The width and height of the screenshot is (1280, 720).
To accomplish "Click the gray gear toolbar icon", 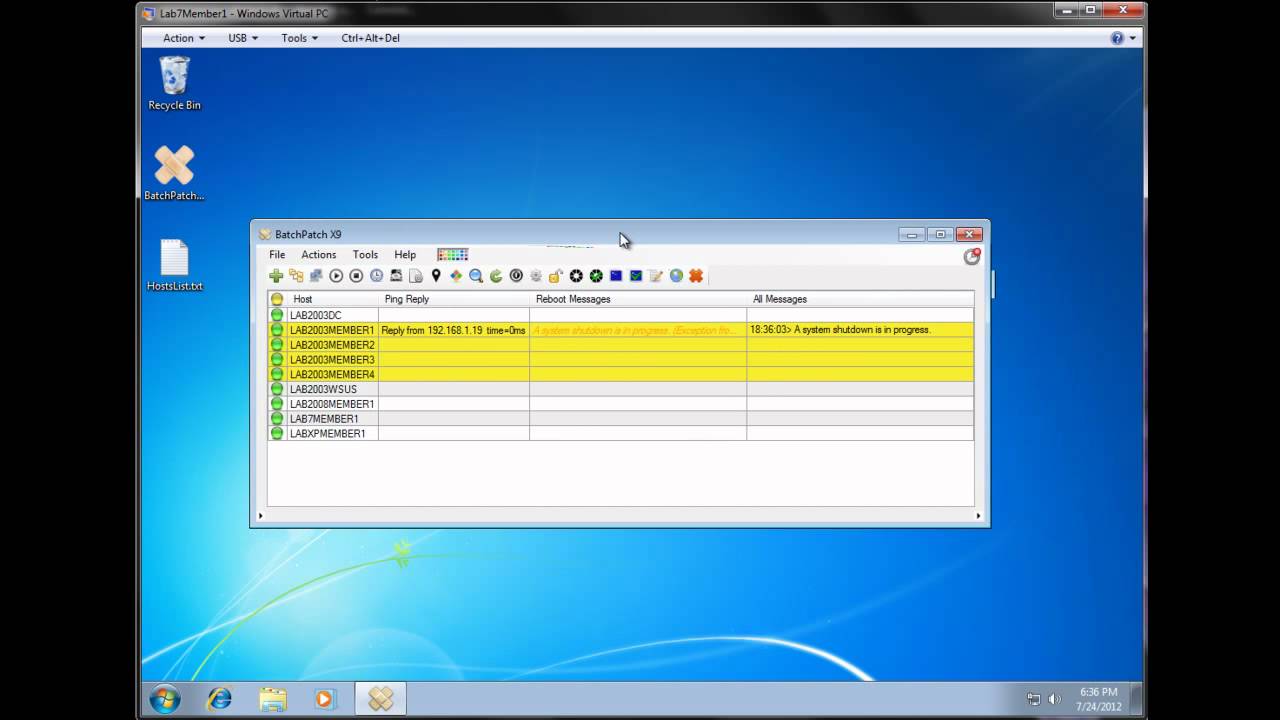I will [536, 276].
